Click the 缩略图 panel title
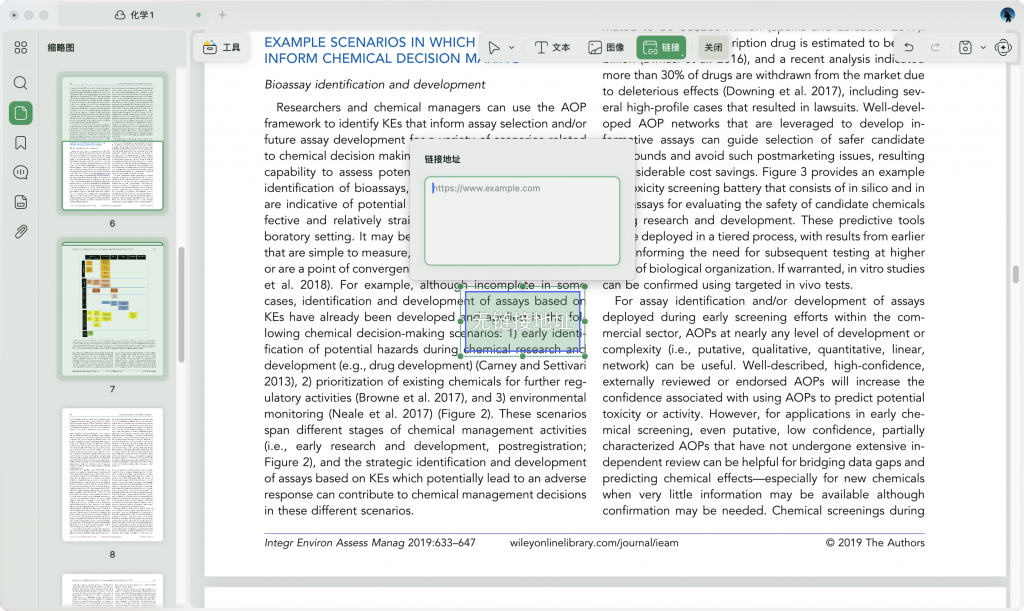The image size is (1024, 611). point(61,48)
